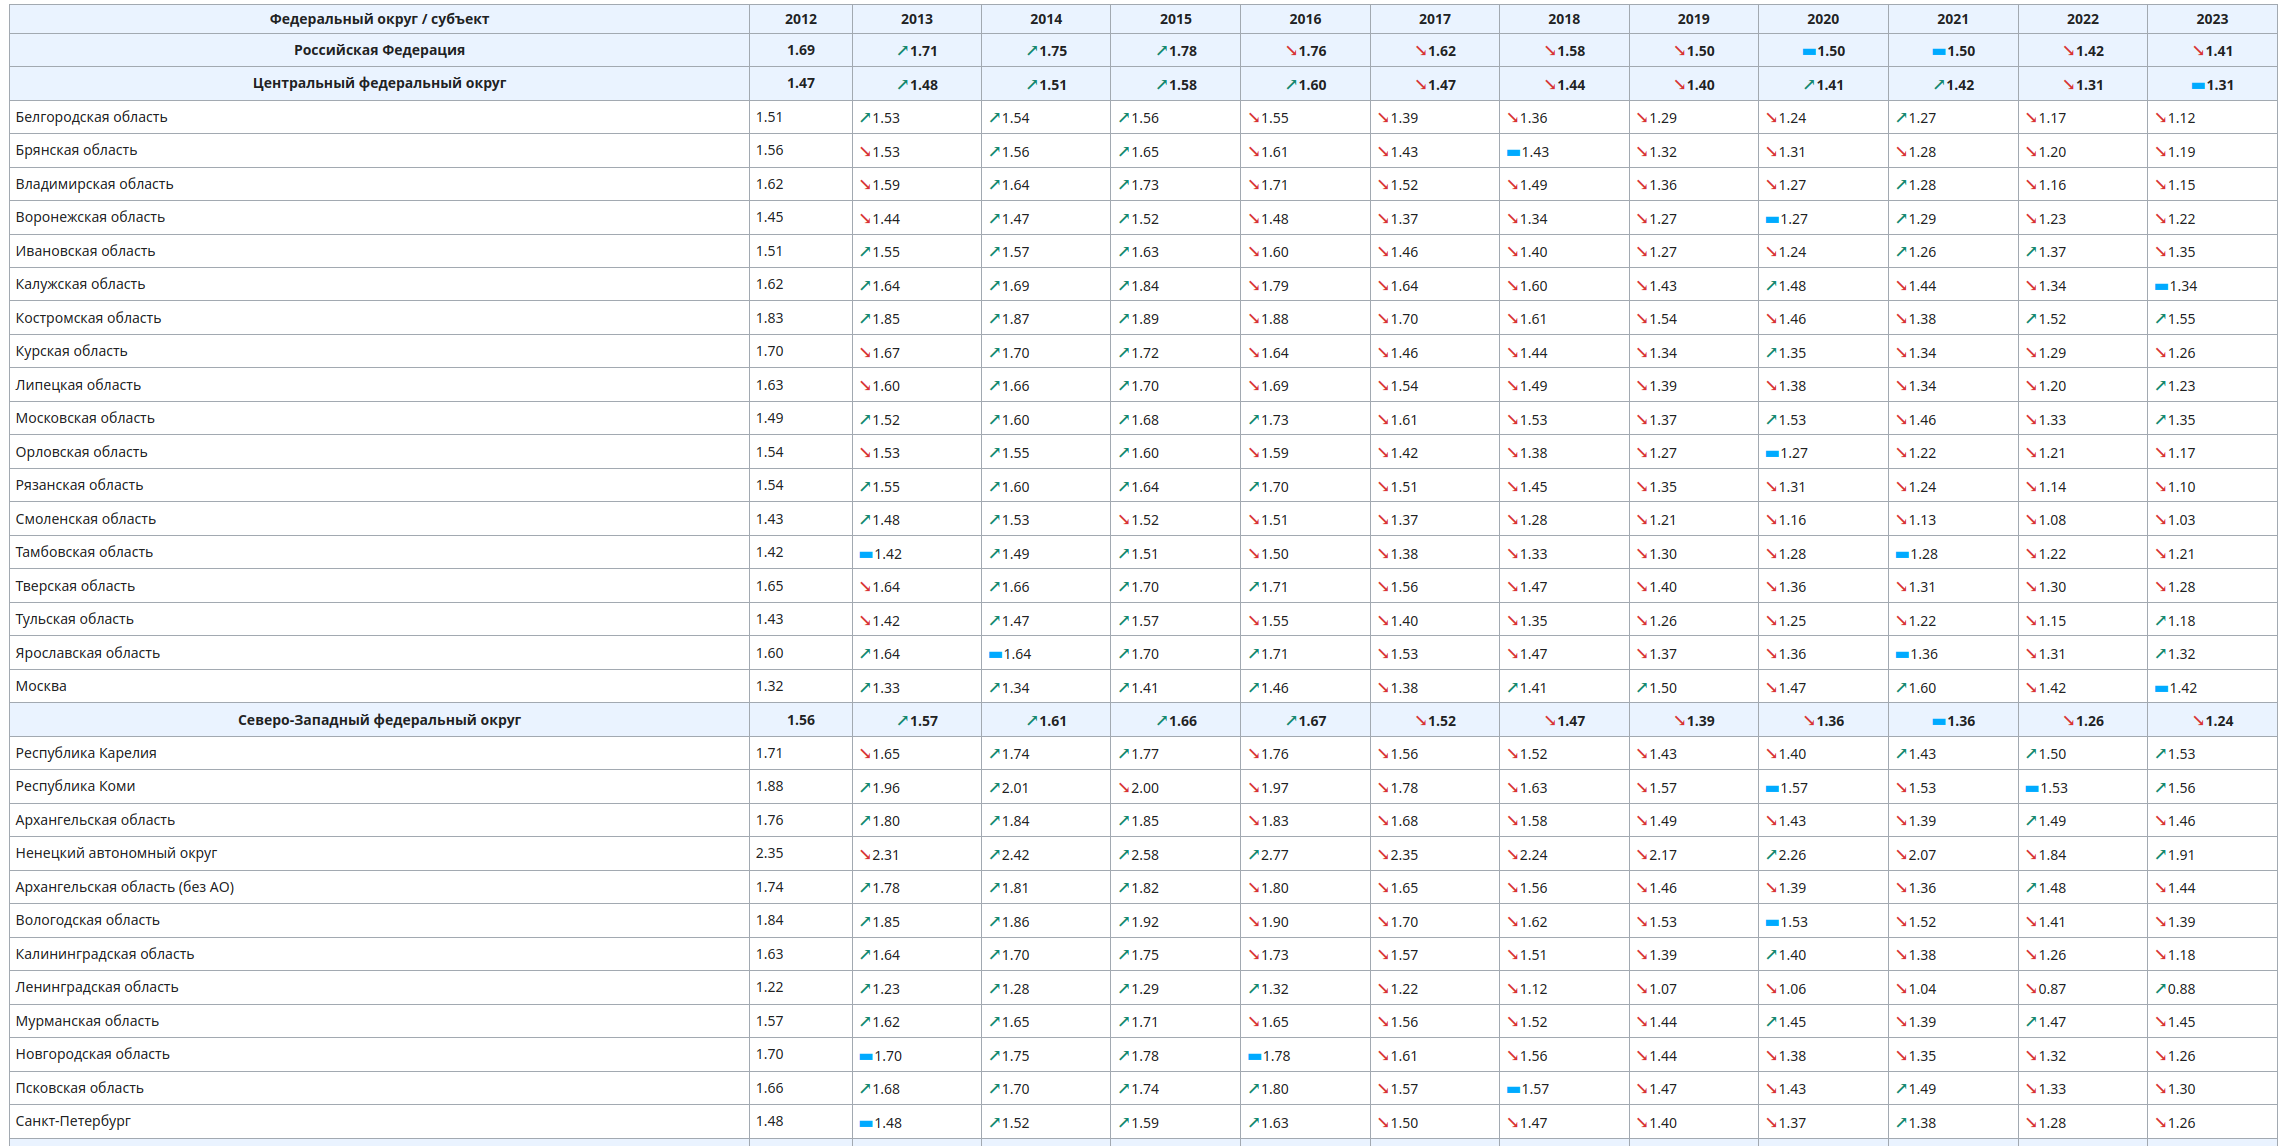Click the red down arrow for Российская Федерация 2016

coord(1291,51)
